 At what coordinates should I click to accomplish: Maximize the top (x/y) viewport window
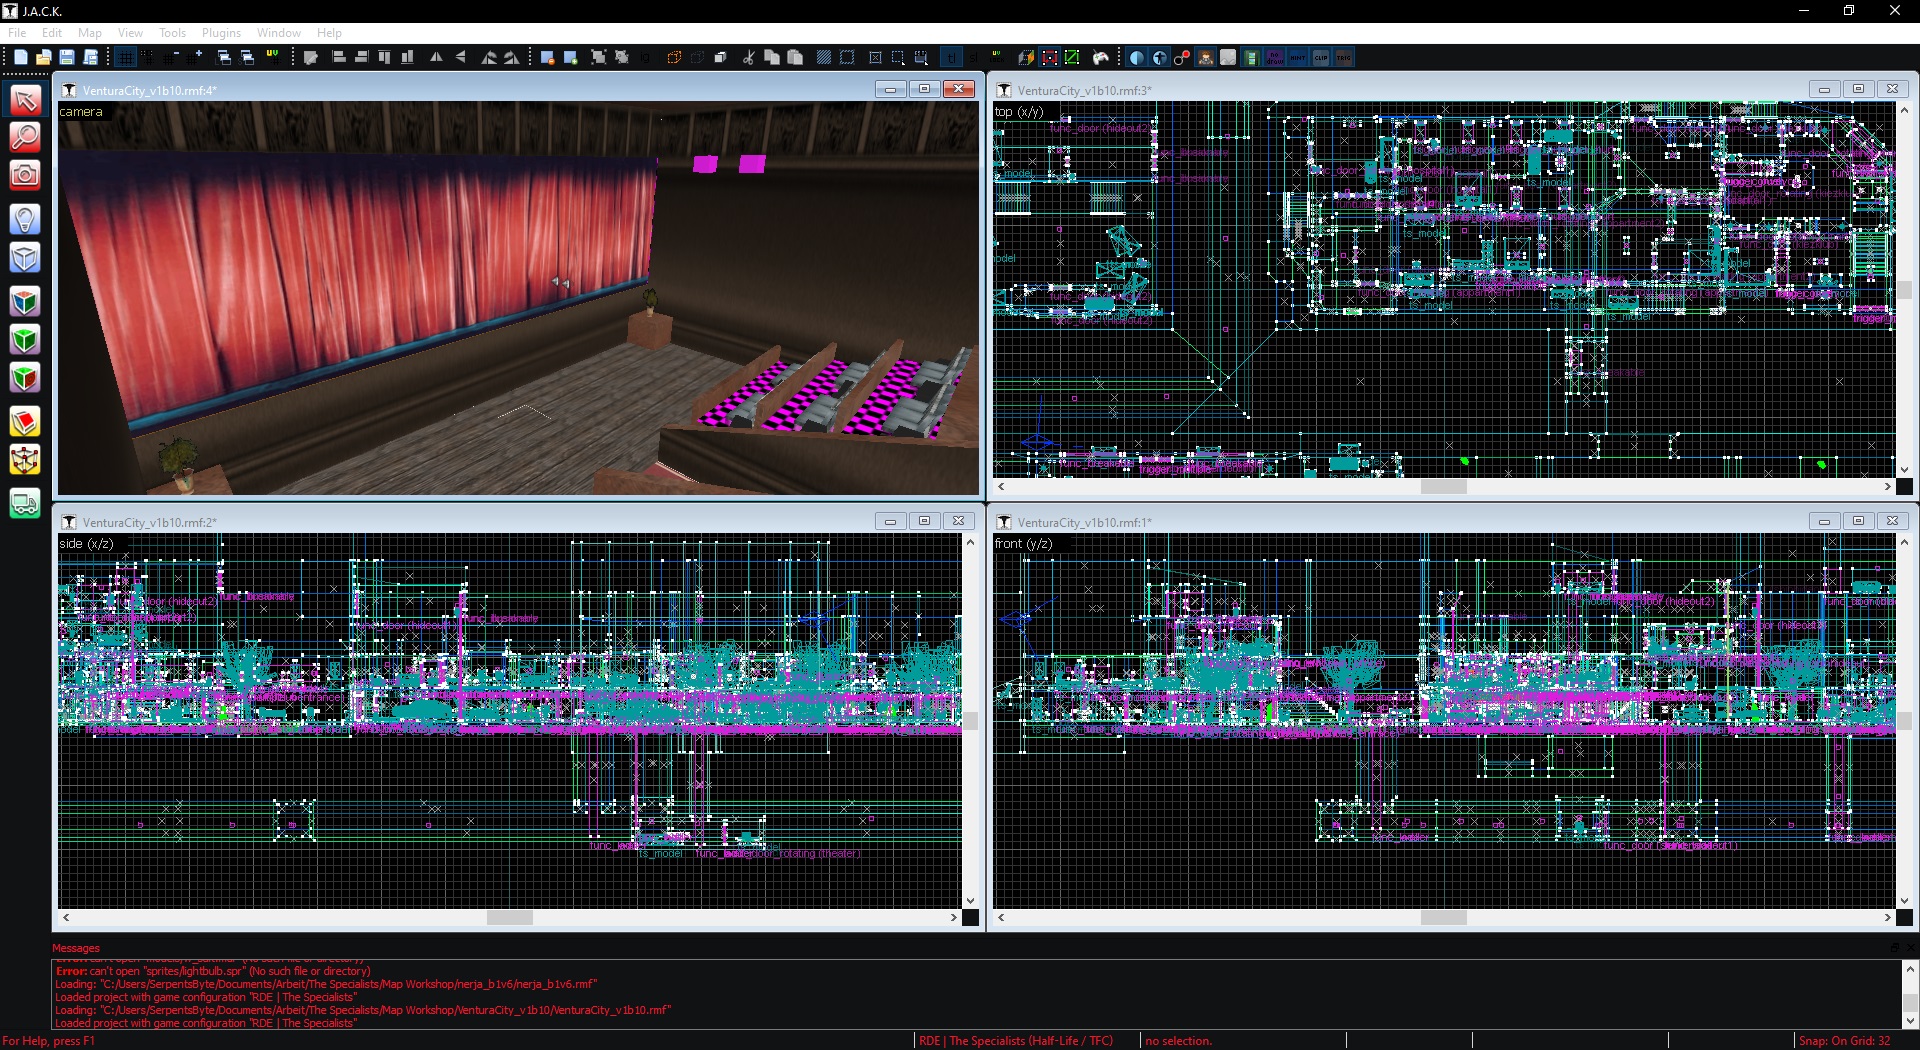pyautogui.click(x=1858, y=89)
